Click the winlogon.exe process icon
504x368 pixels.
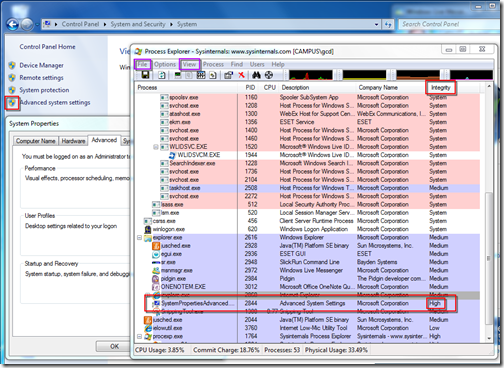coord(148,229)
